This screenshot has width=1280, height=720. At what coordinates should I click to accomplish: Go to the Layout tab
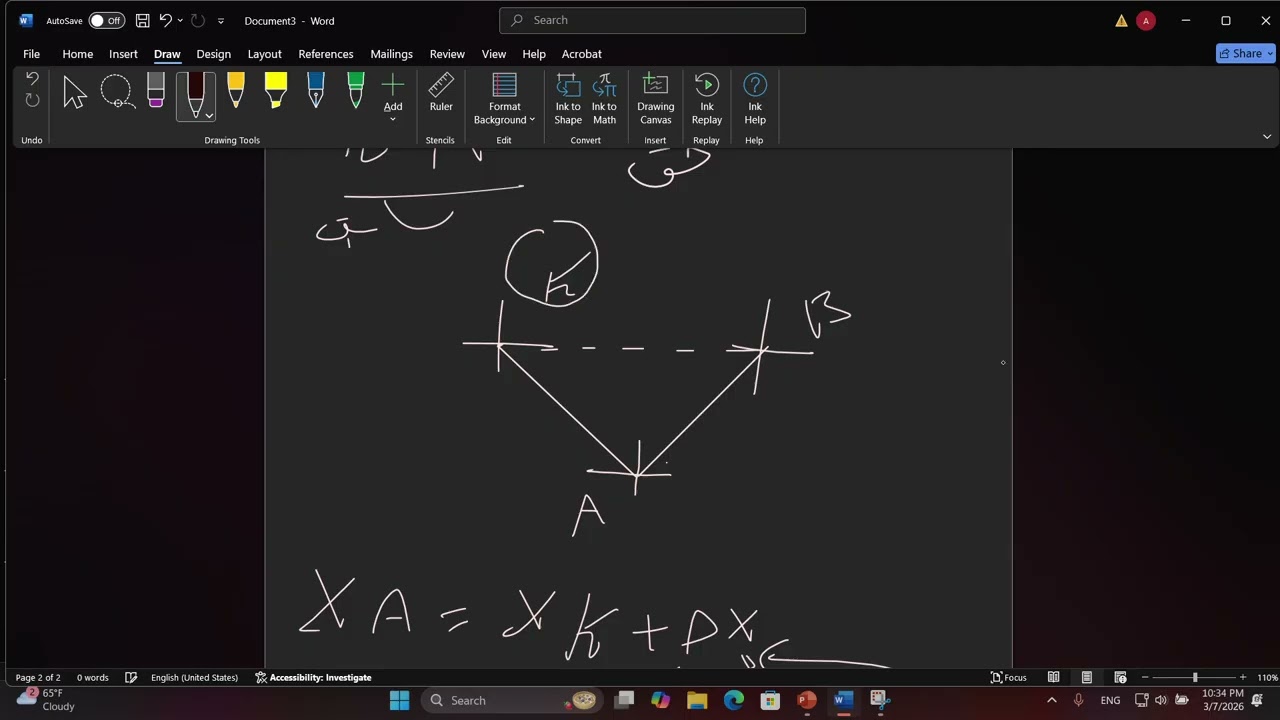pyautogui.click(x=264, y=54)
